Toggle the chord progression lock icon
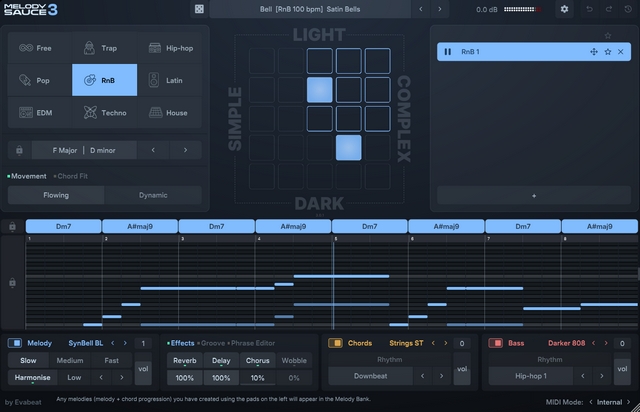This screenshot has height=412, width=640. point(12,226)
